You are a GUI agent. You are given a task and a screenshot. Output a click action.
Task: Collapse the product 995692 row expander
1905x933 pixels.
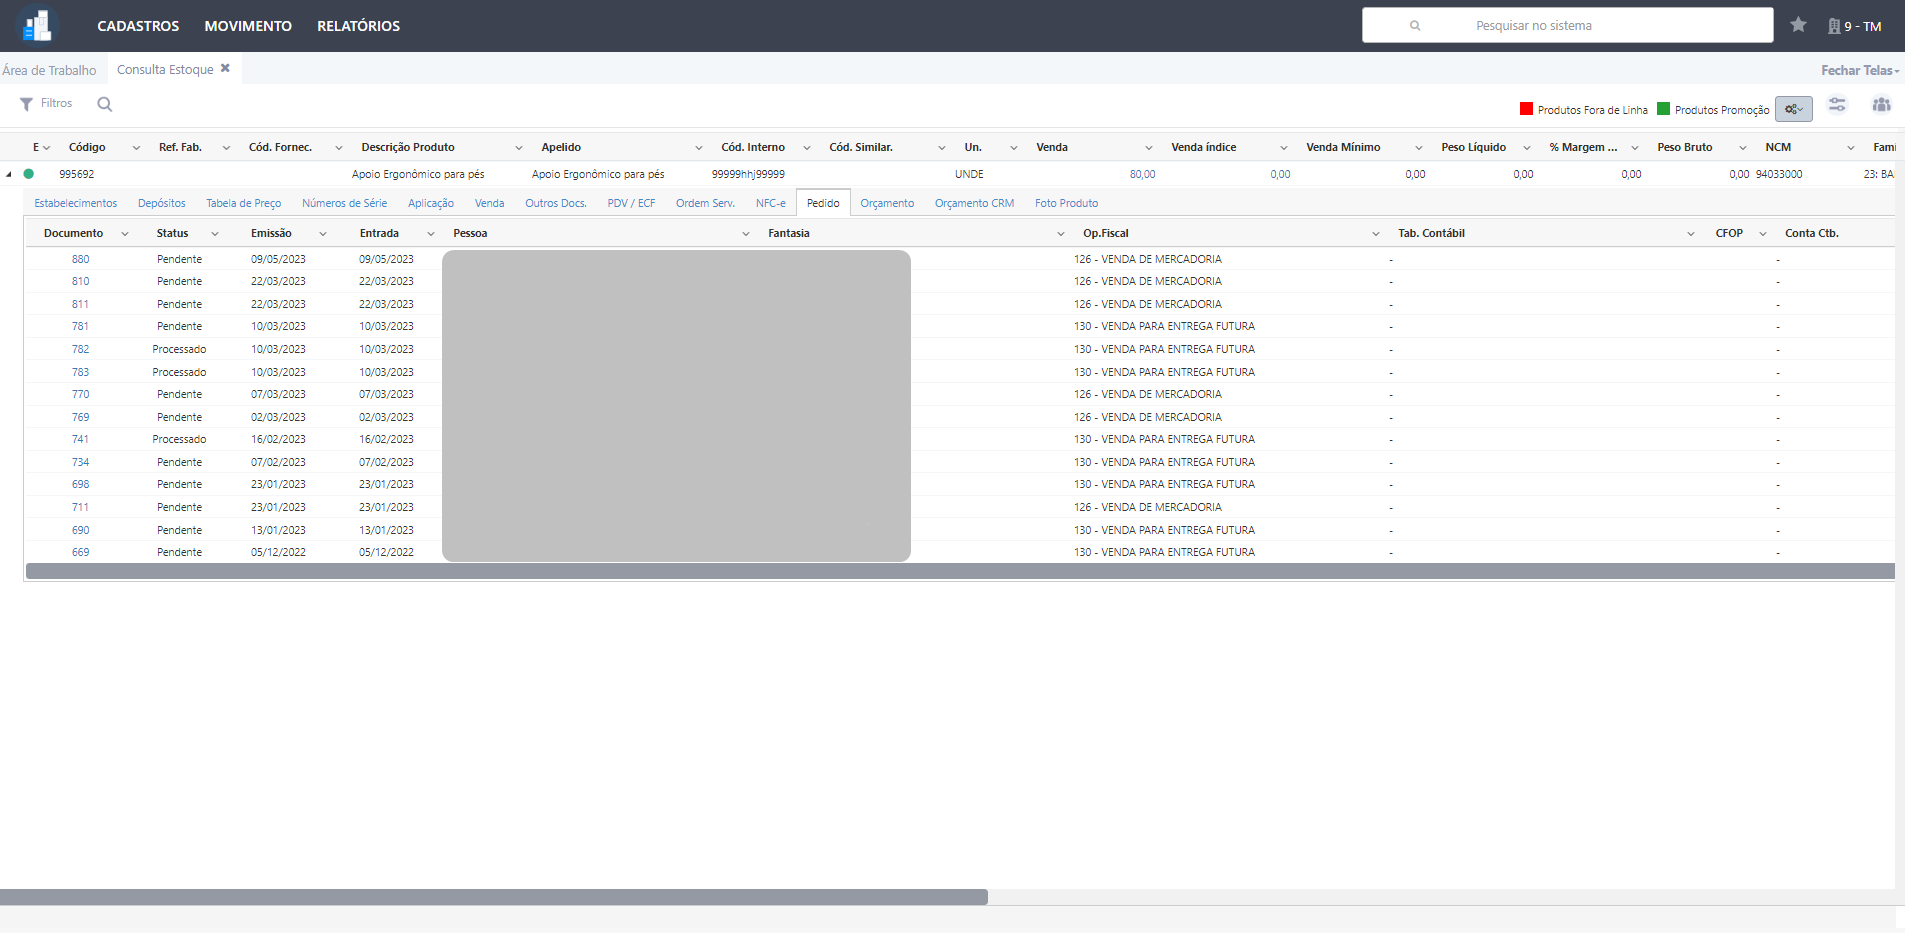coord(9,174)
